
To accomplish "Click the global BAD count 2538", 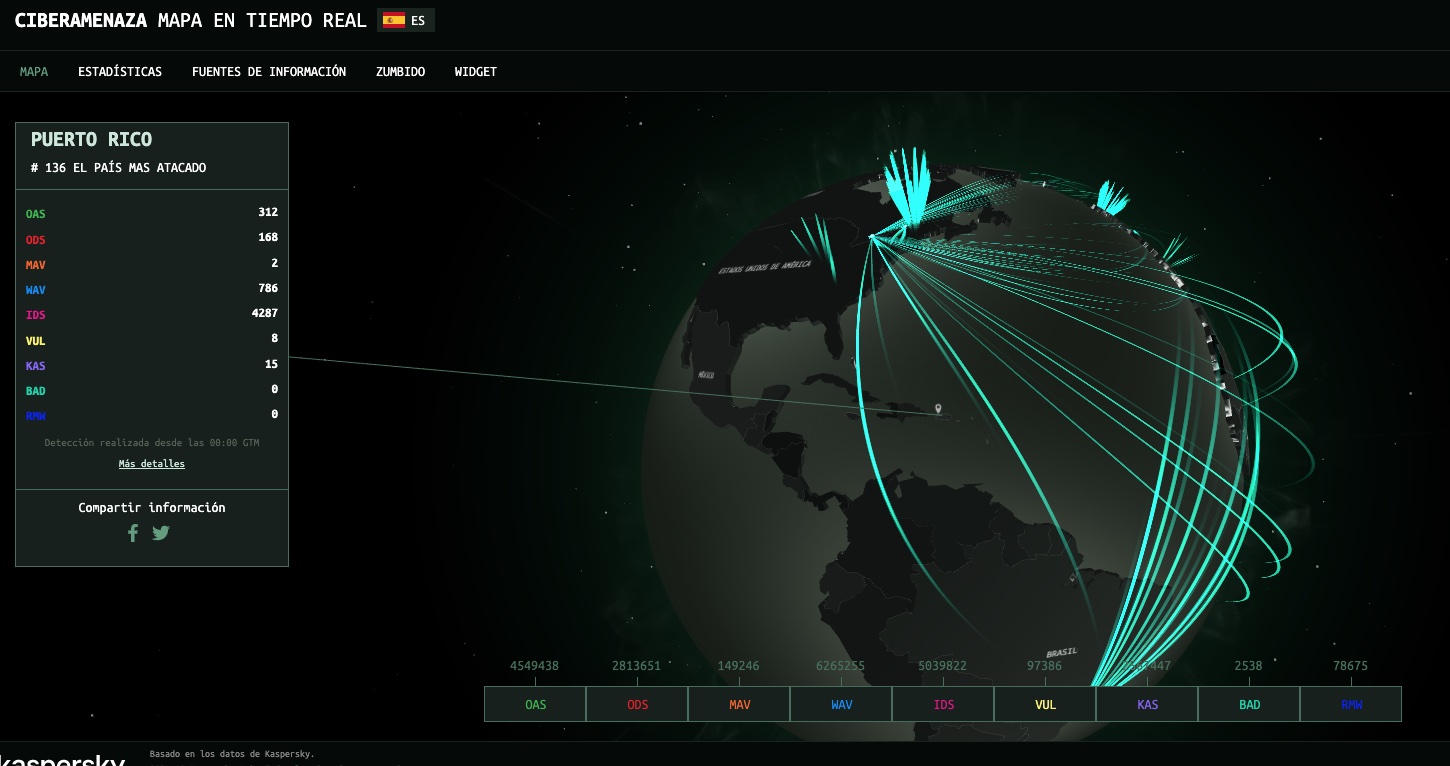I will point(1248,666).
